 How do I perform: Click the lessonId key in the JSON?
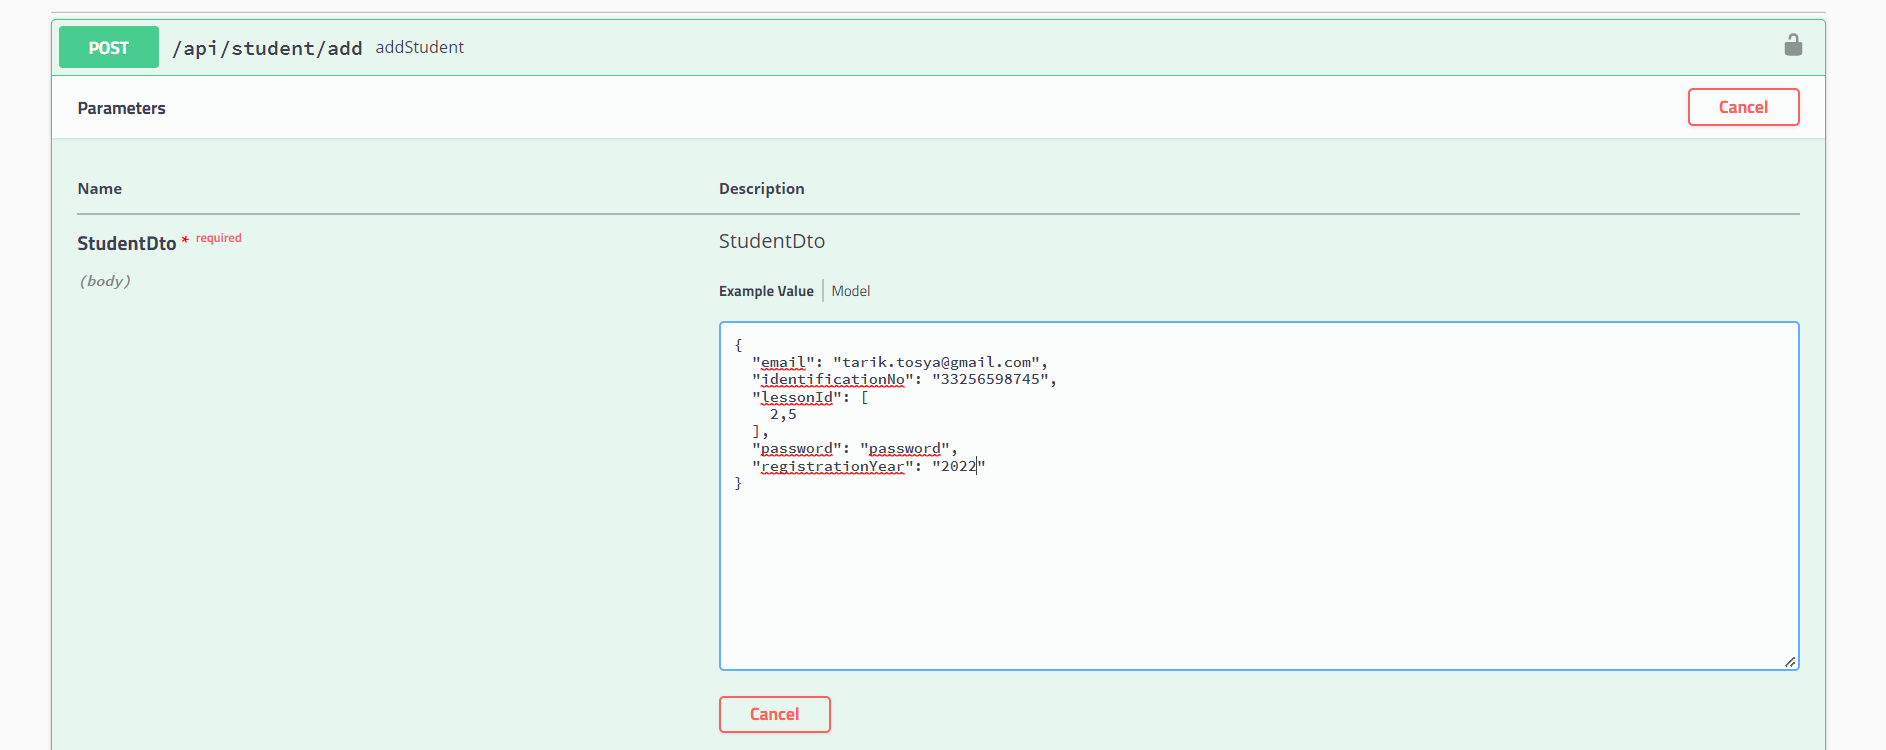click(x=797, y=397)
